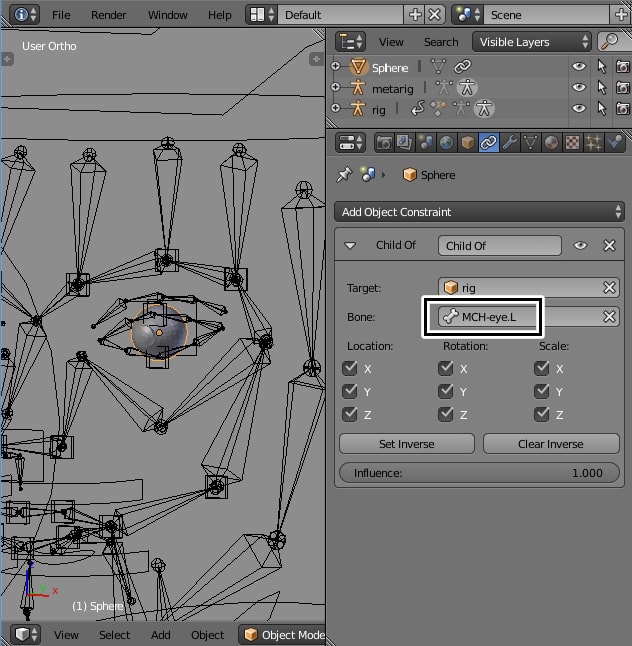Open the Visible Layers display dropdown
The width and height of the screenshot is (632, 646).
coord(531,42)
